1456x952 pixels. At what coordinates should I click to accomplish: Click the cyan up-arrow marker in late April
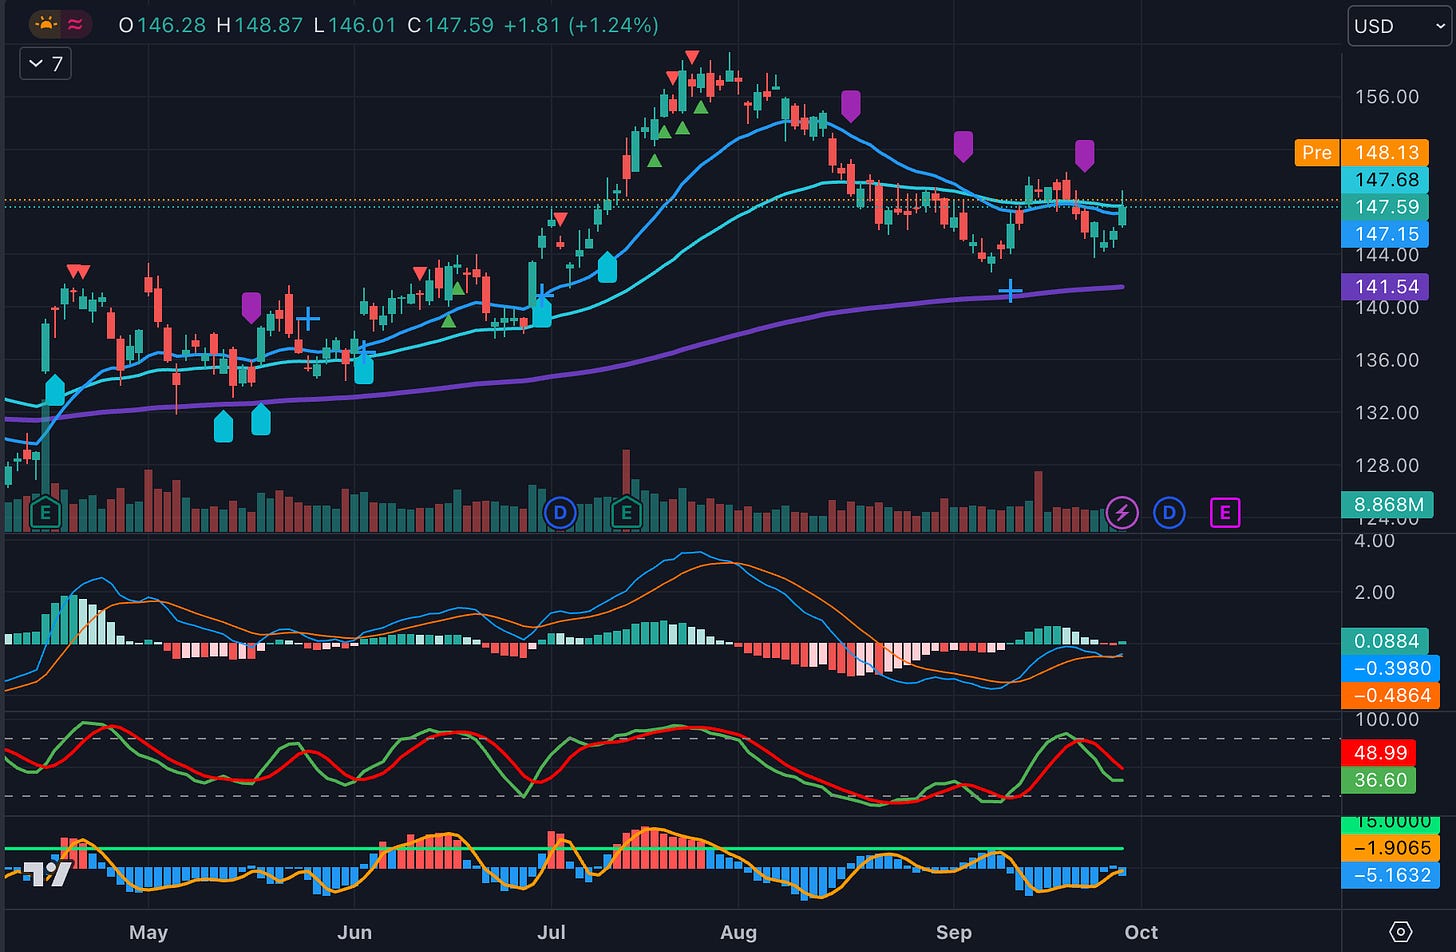[54, 389]
